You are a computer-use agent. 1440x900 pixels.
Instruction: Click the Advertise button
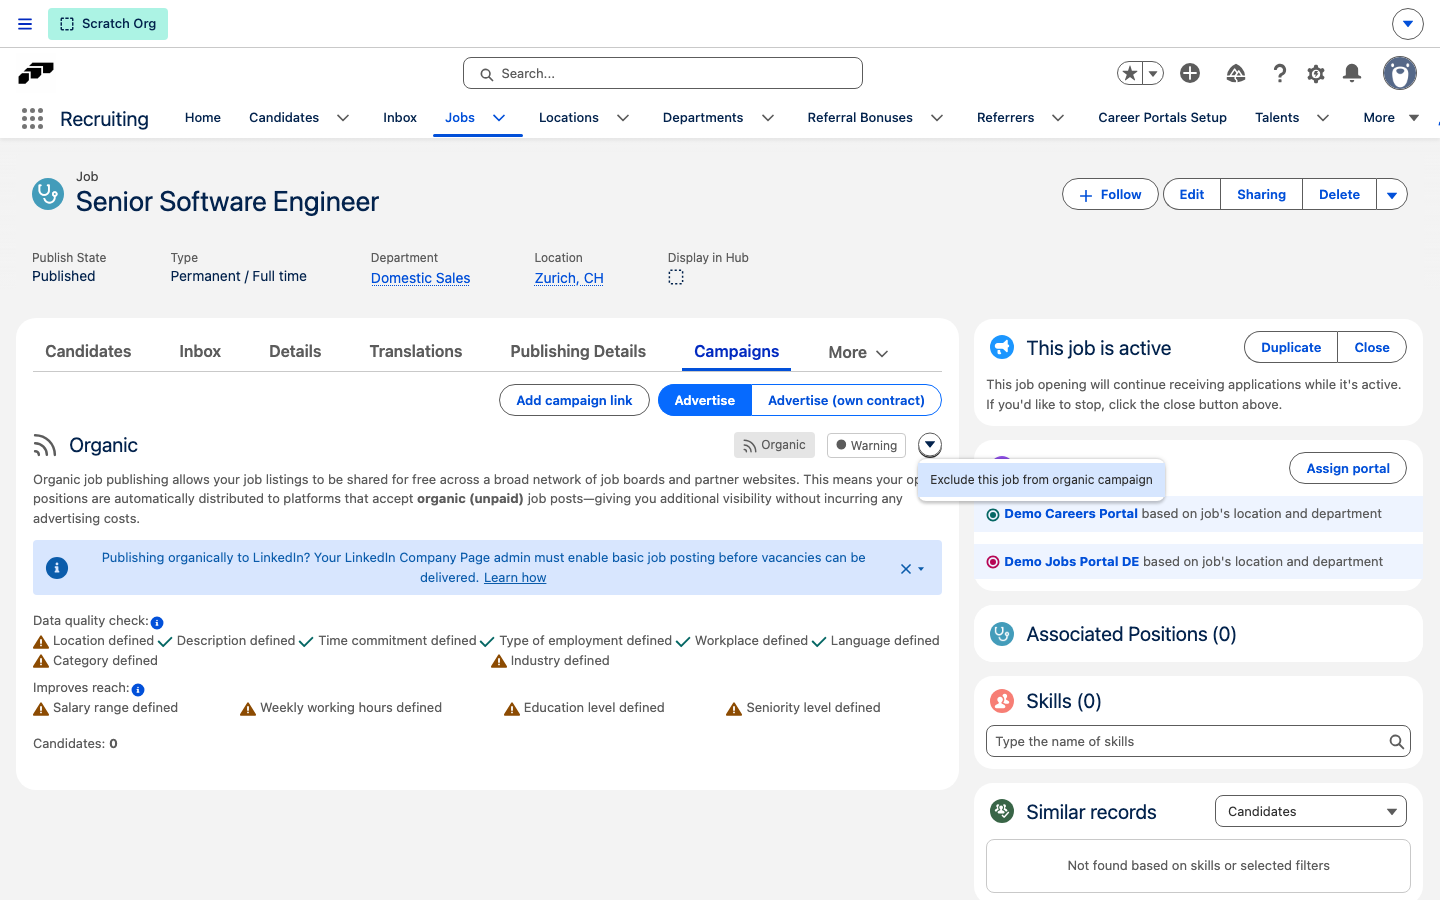click(705, 400)
